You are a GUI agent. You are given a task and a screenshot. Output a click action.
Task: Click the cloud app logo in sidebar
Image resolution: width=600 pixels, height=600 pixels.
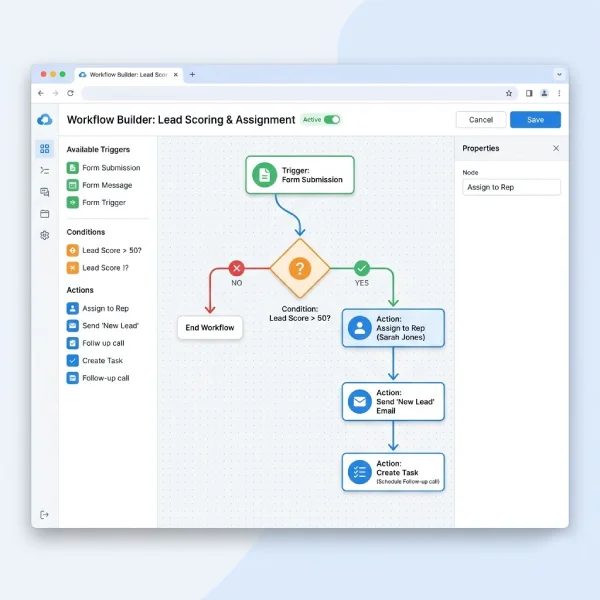tap(45, 120)
